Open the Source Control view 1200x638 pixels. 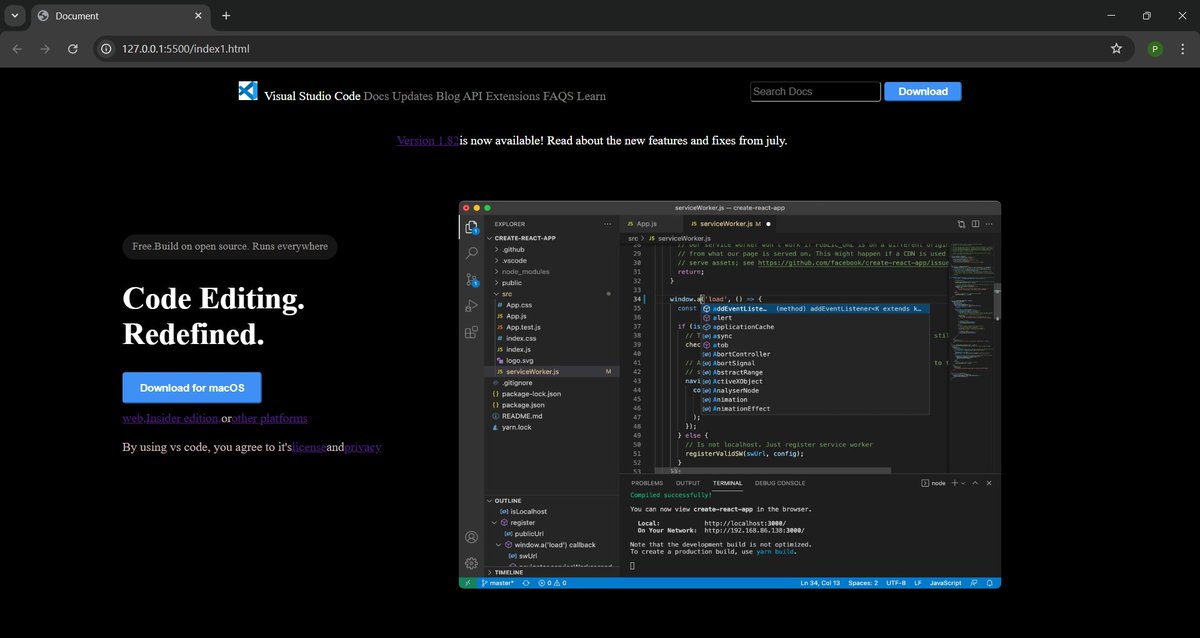(471, 281)
